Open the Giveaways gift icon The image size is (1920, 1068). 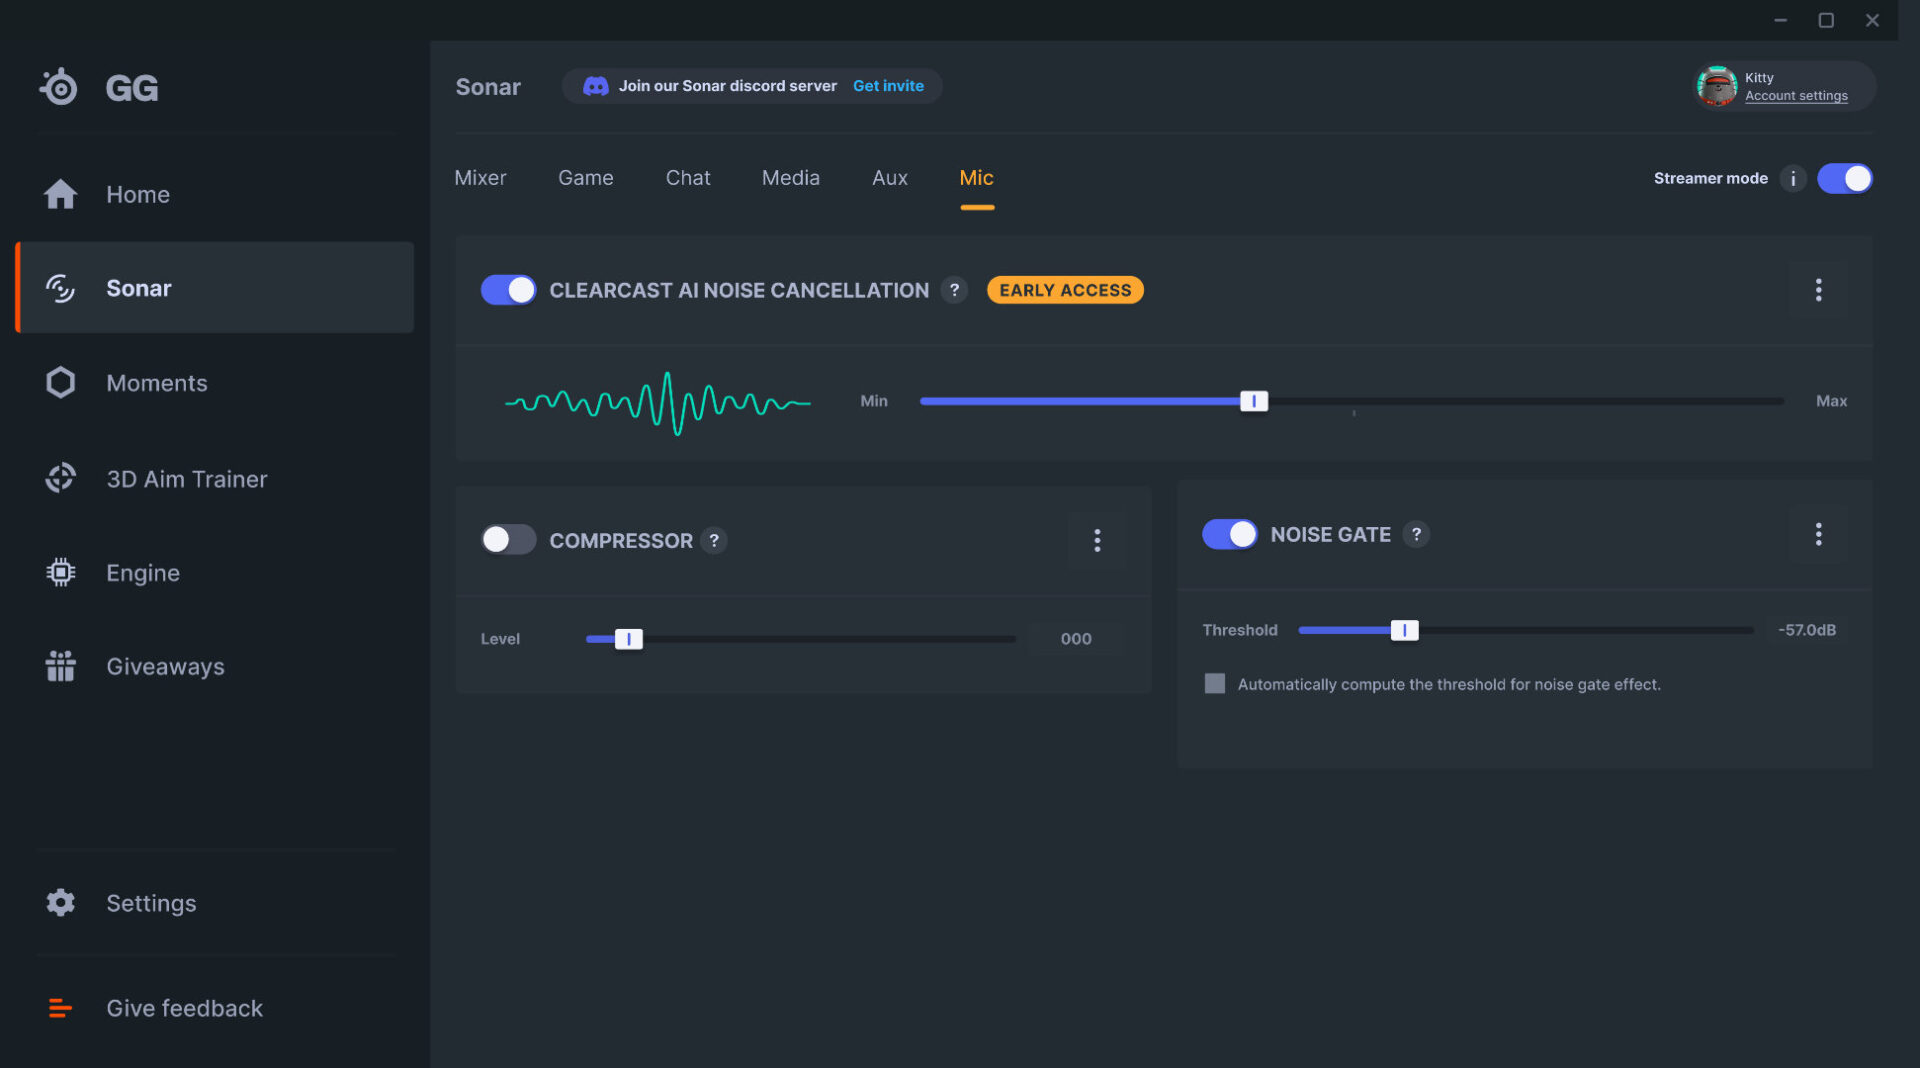coord(60,666)
